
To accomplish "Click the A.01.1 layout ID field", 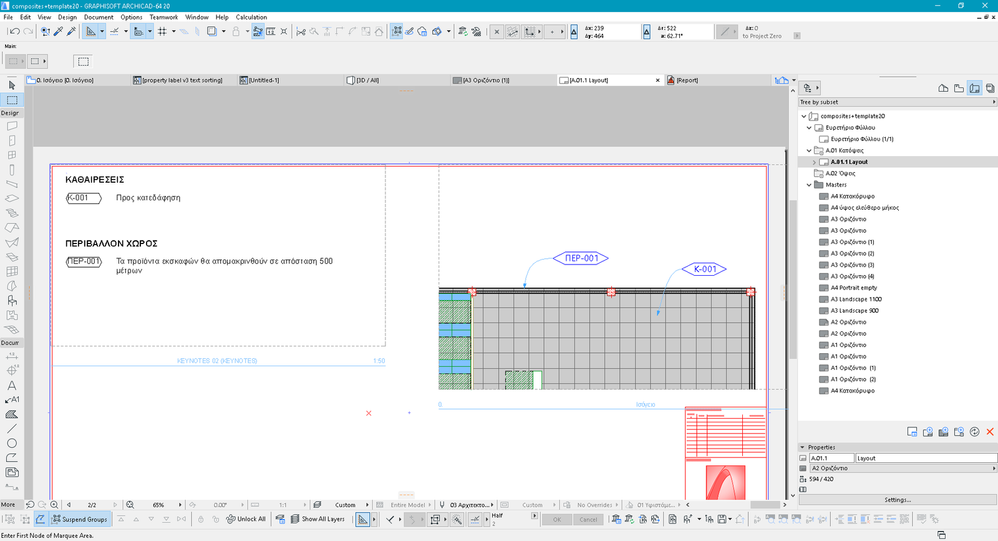I will (831, 458).
